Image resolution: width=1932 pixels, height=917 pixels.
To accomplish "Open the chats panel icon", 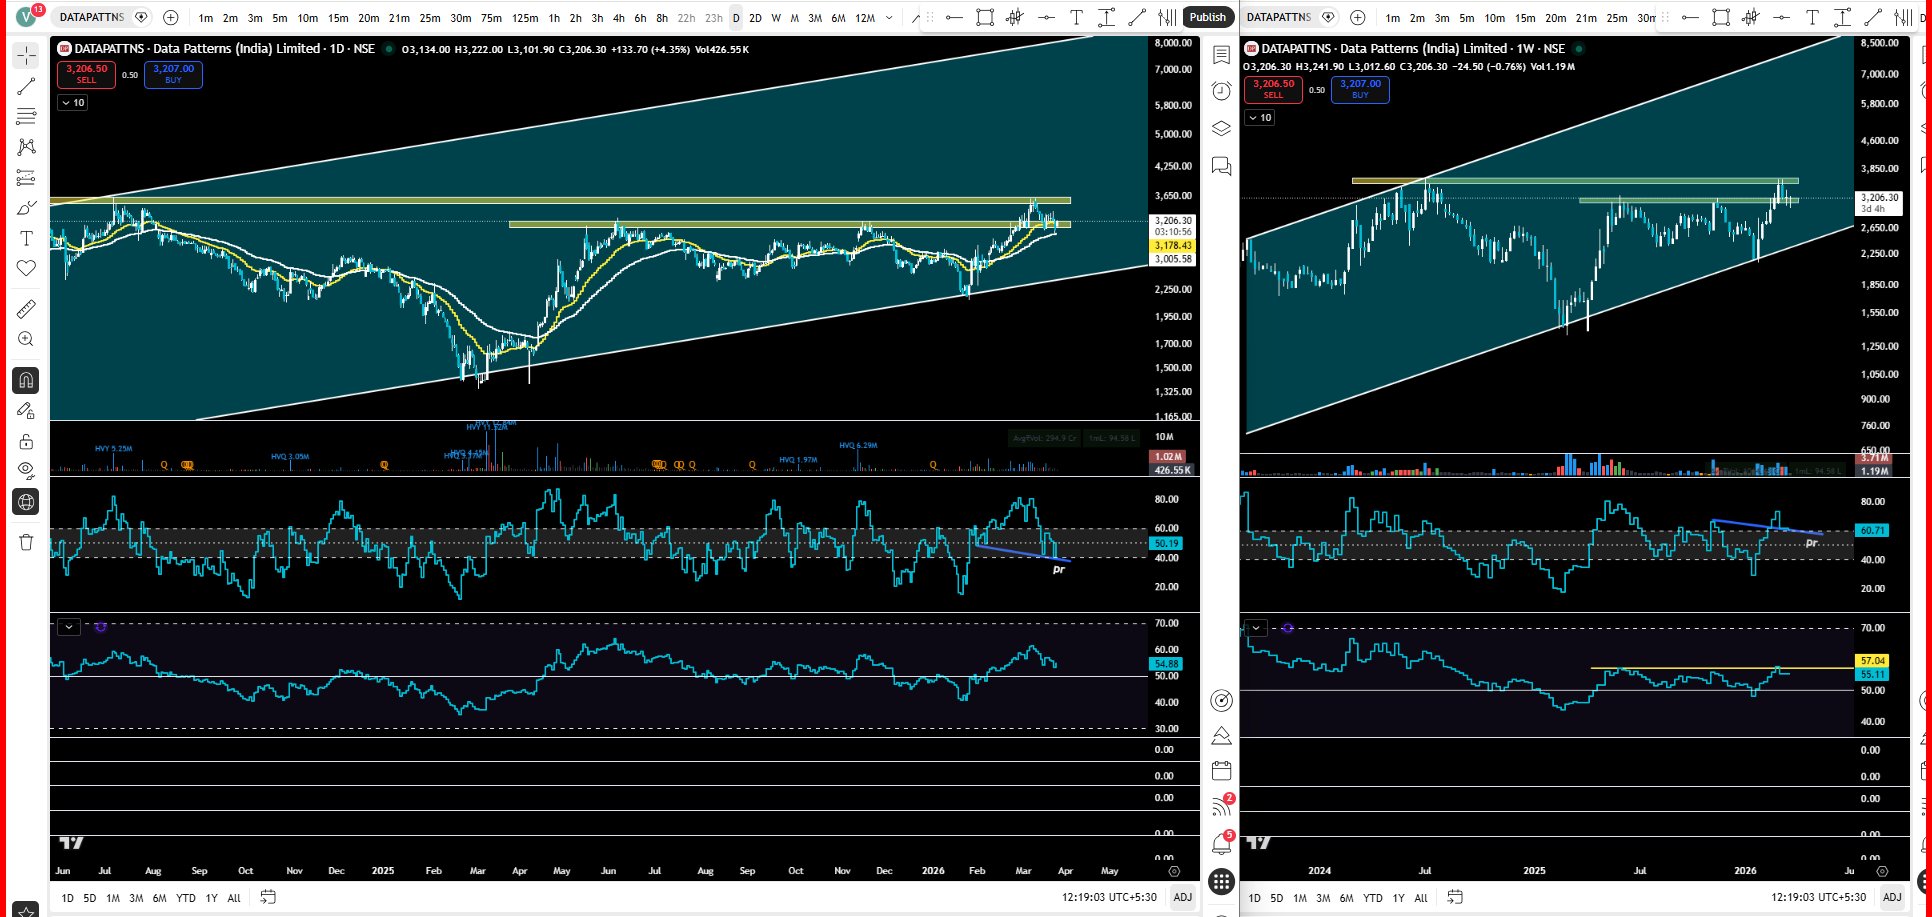I will click(x=1221, y=165).
